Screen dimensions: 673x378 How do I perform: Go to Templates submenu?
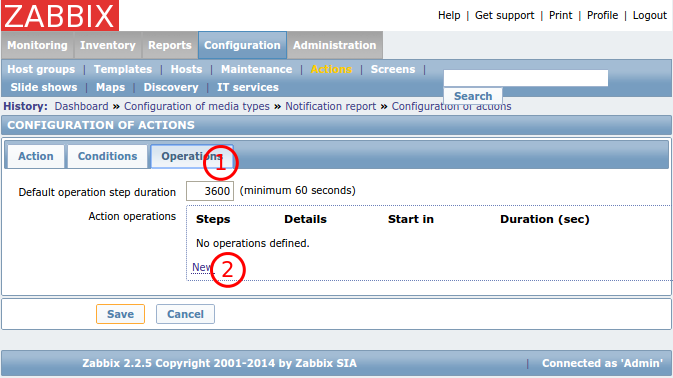point(123,69)
